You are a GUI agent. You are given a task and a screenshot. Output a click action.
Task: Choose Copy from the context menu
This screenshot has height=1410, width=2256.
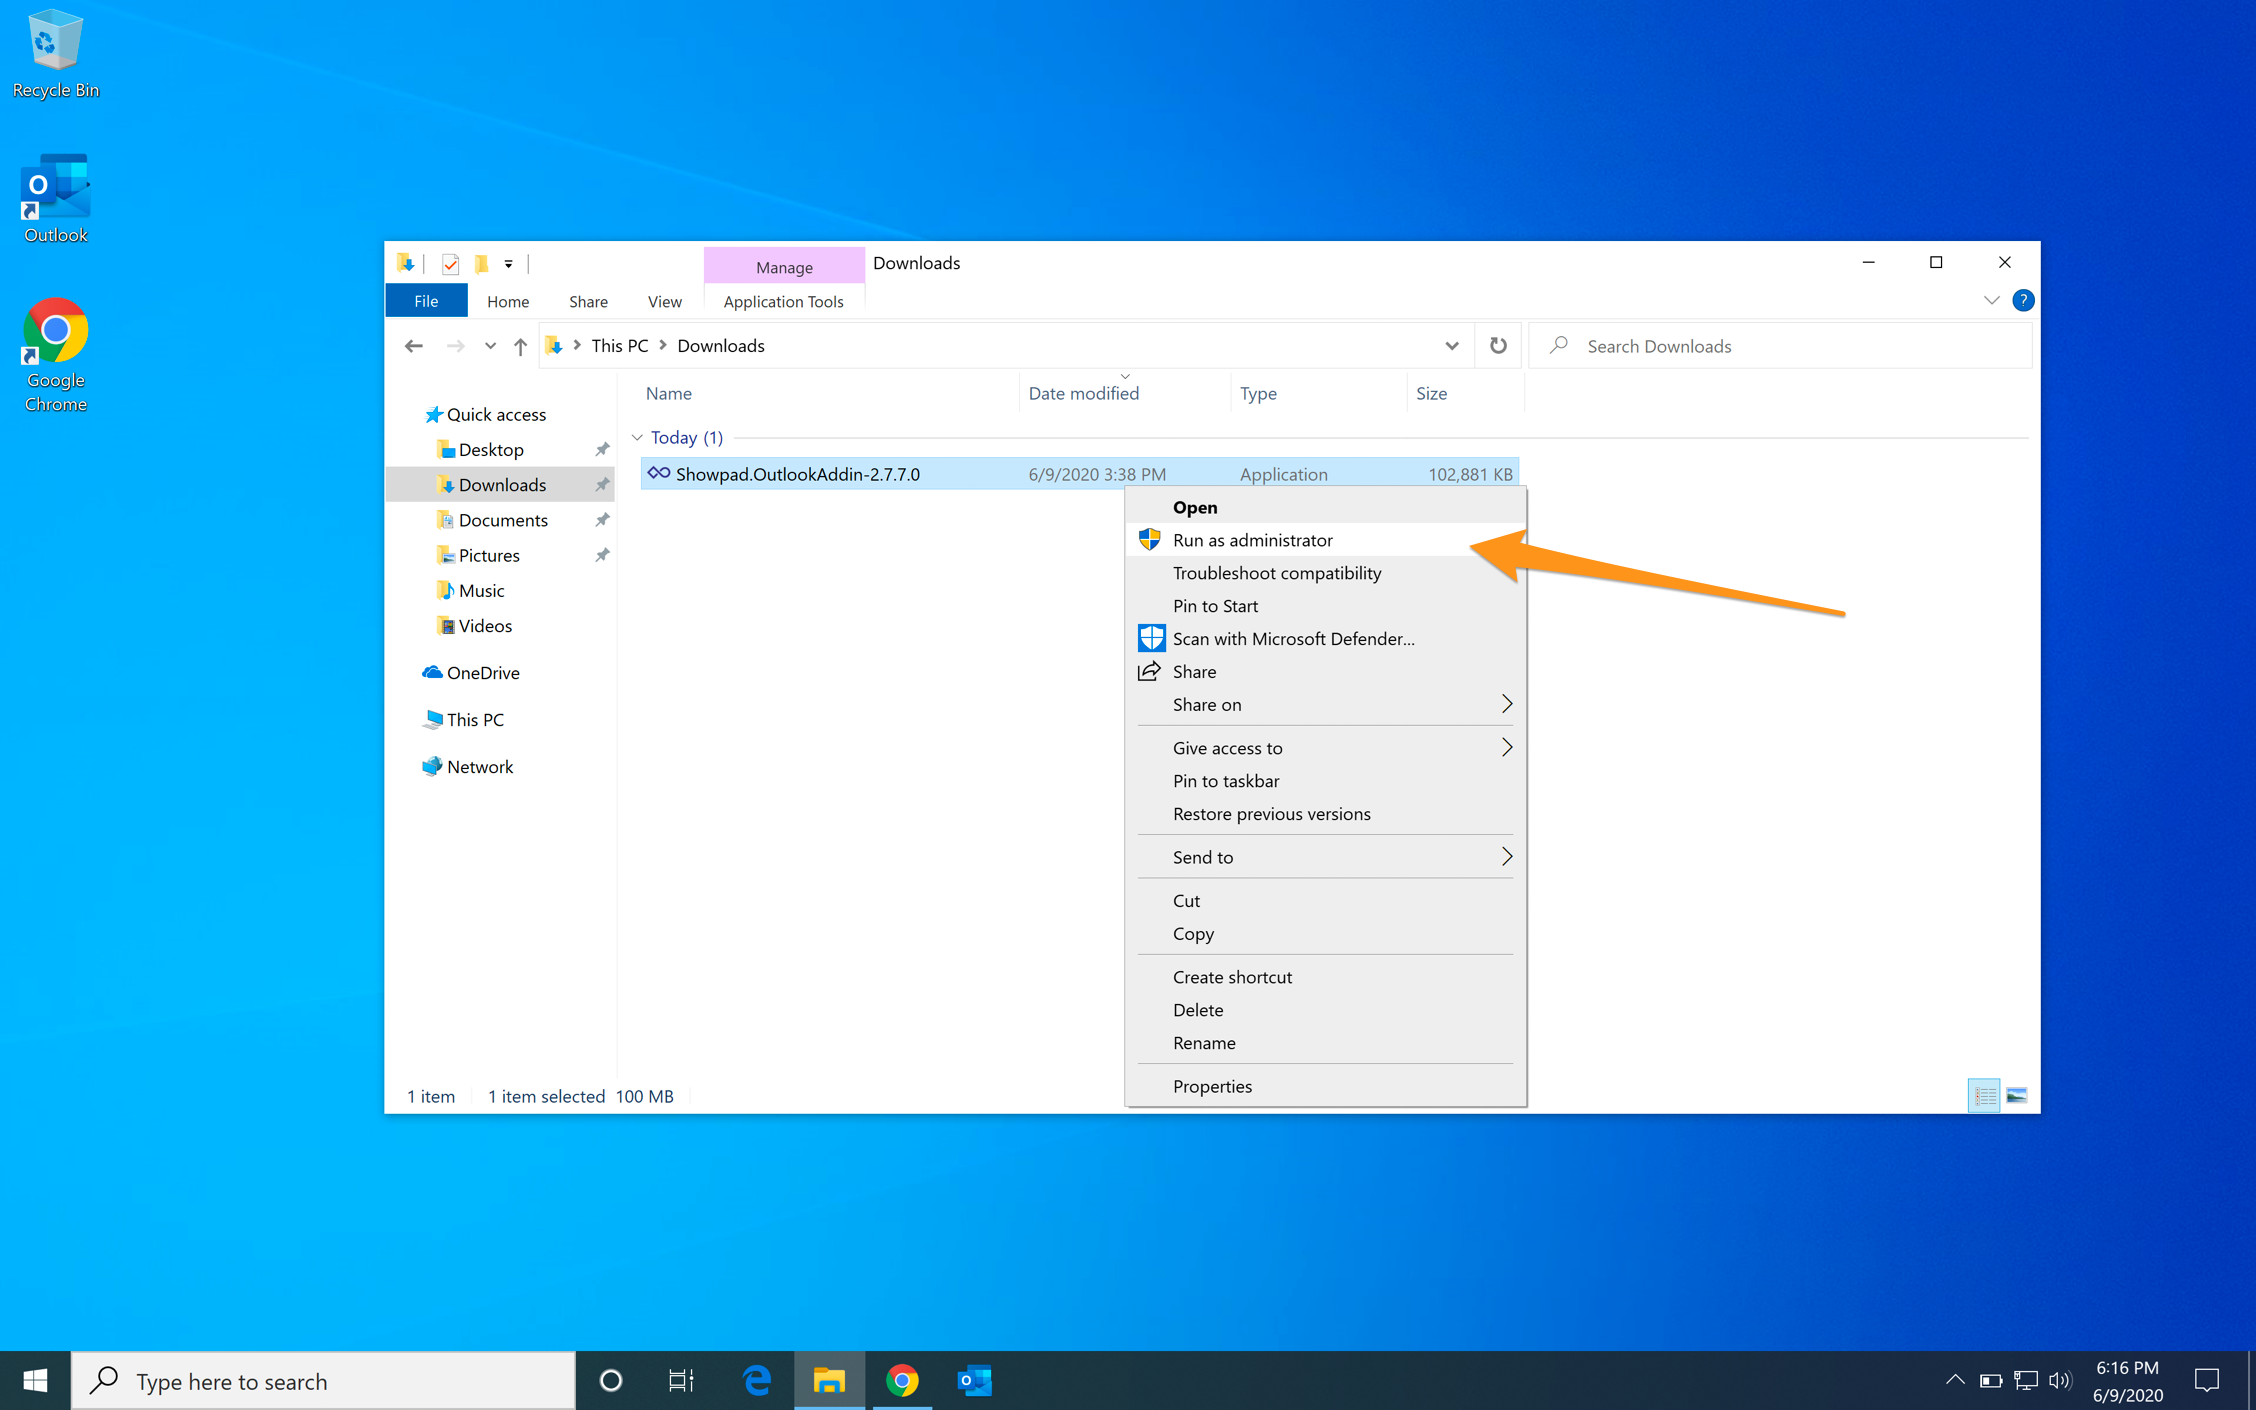(1325, 934)
